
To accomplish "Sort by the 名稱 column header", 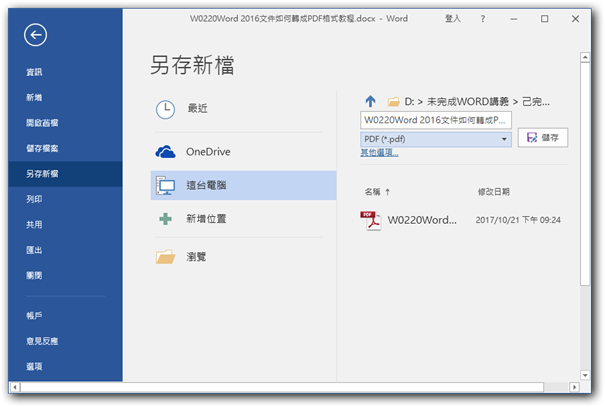I will pyautogui.click(x=372, y=192).
